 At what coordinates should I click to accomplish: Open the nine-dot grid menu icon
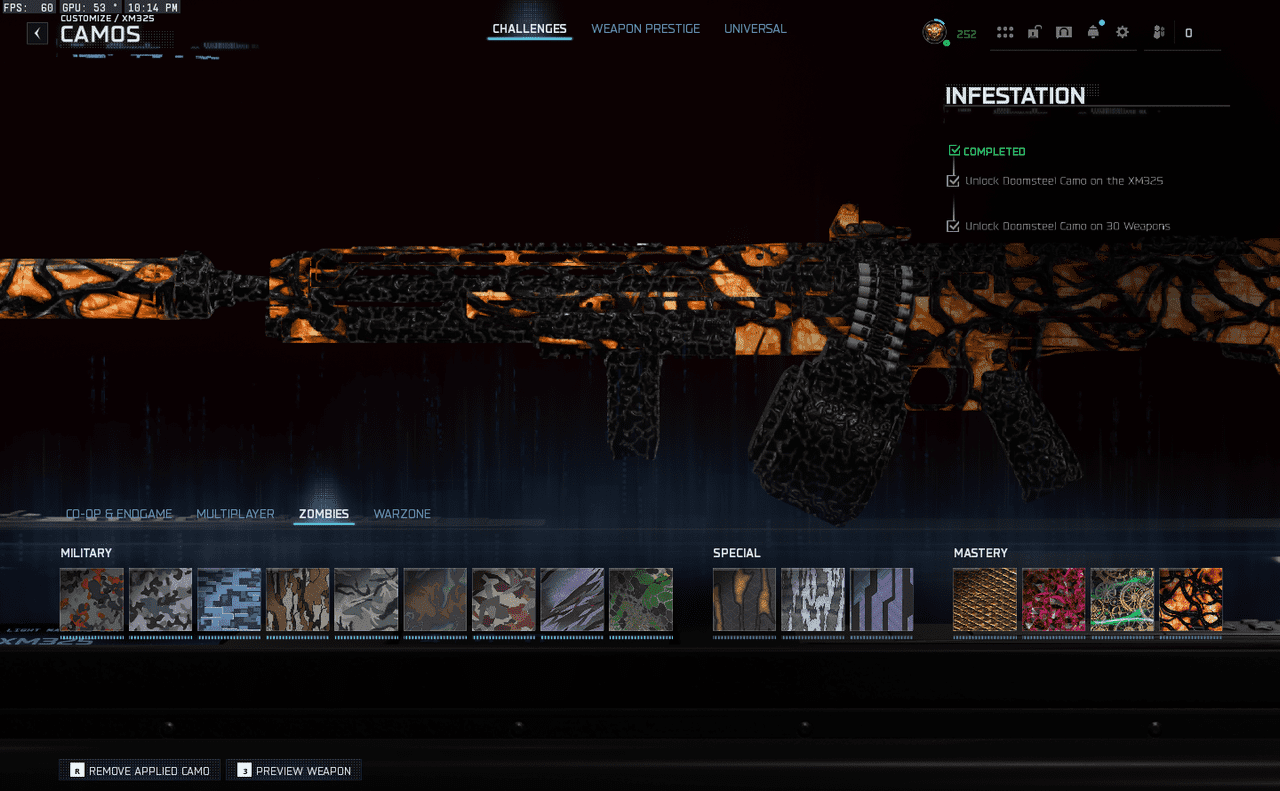coord(1005,33)
